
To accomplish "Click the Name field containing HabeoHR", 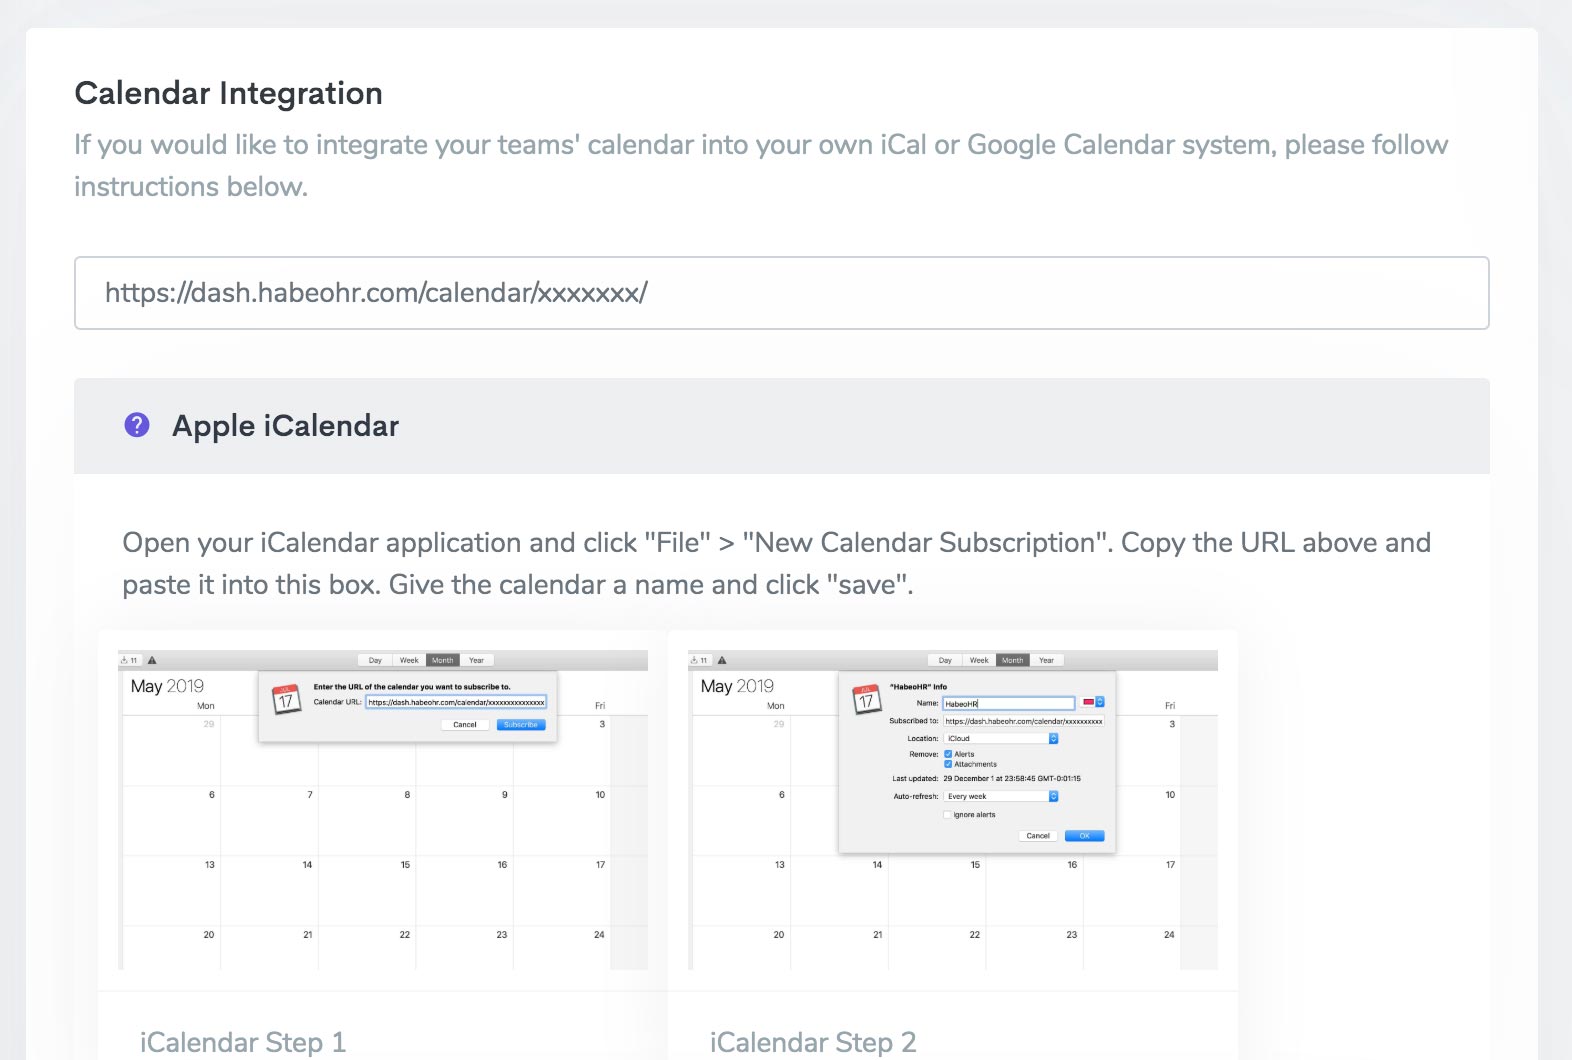I will pos(1008,704).
